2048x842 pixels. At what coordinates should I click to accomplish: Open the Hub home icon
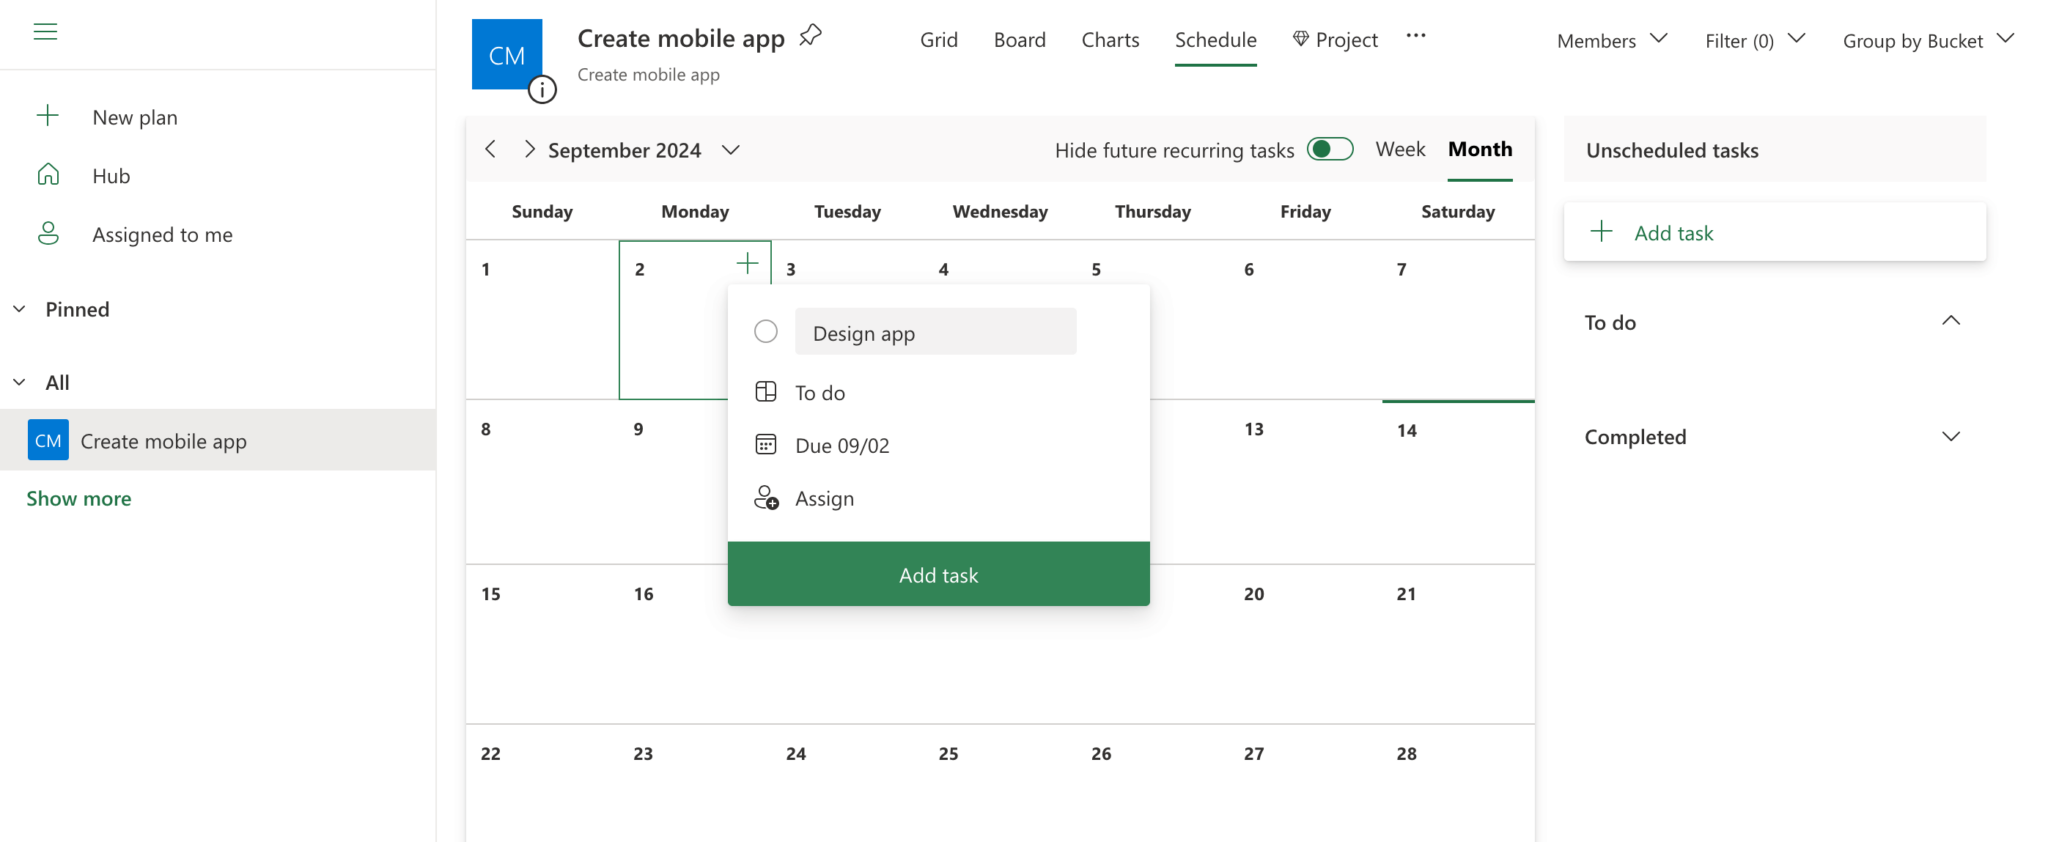48,175
